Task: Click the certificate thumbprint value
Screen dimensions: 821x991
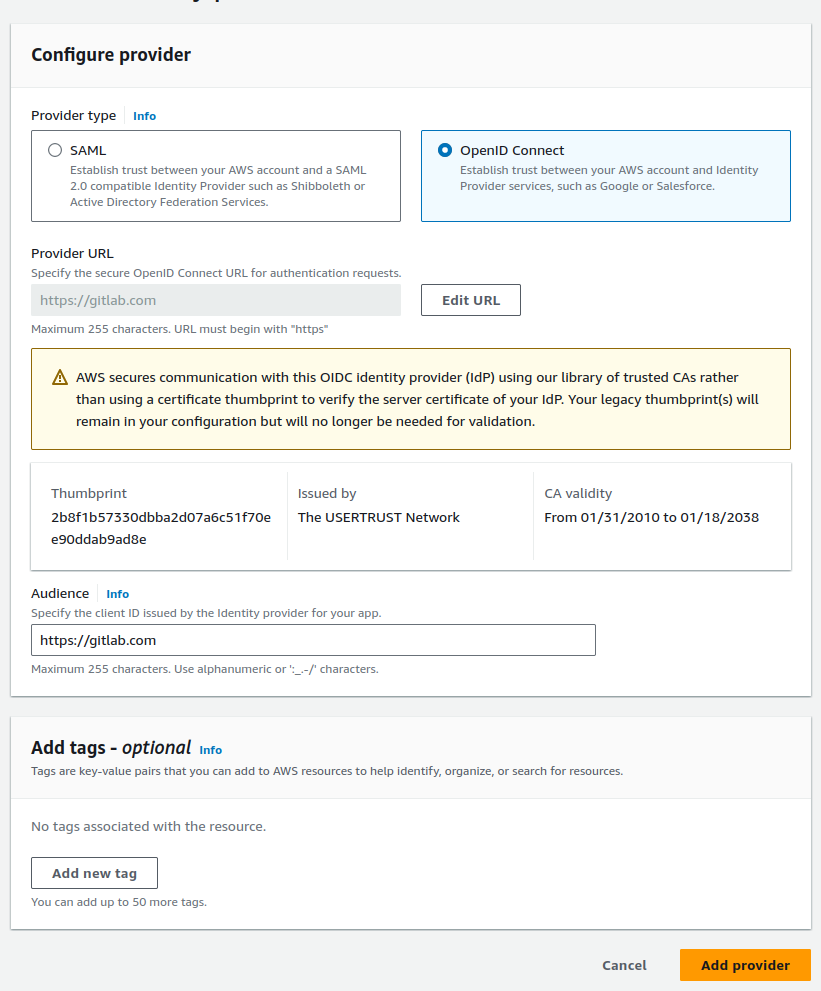Action: [161, 528]
